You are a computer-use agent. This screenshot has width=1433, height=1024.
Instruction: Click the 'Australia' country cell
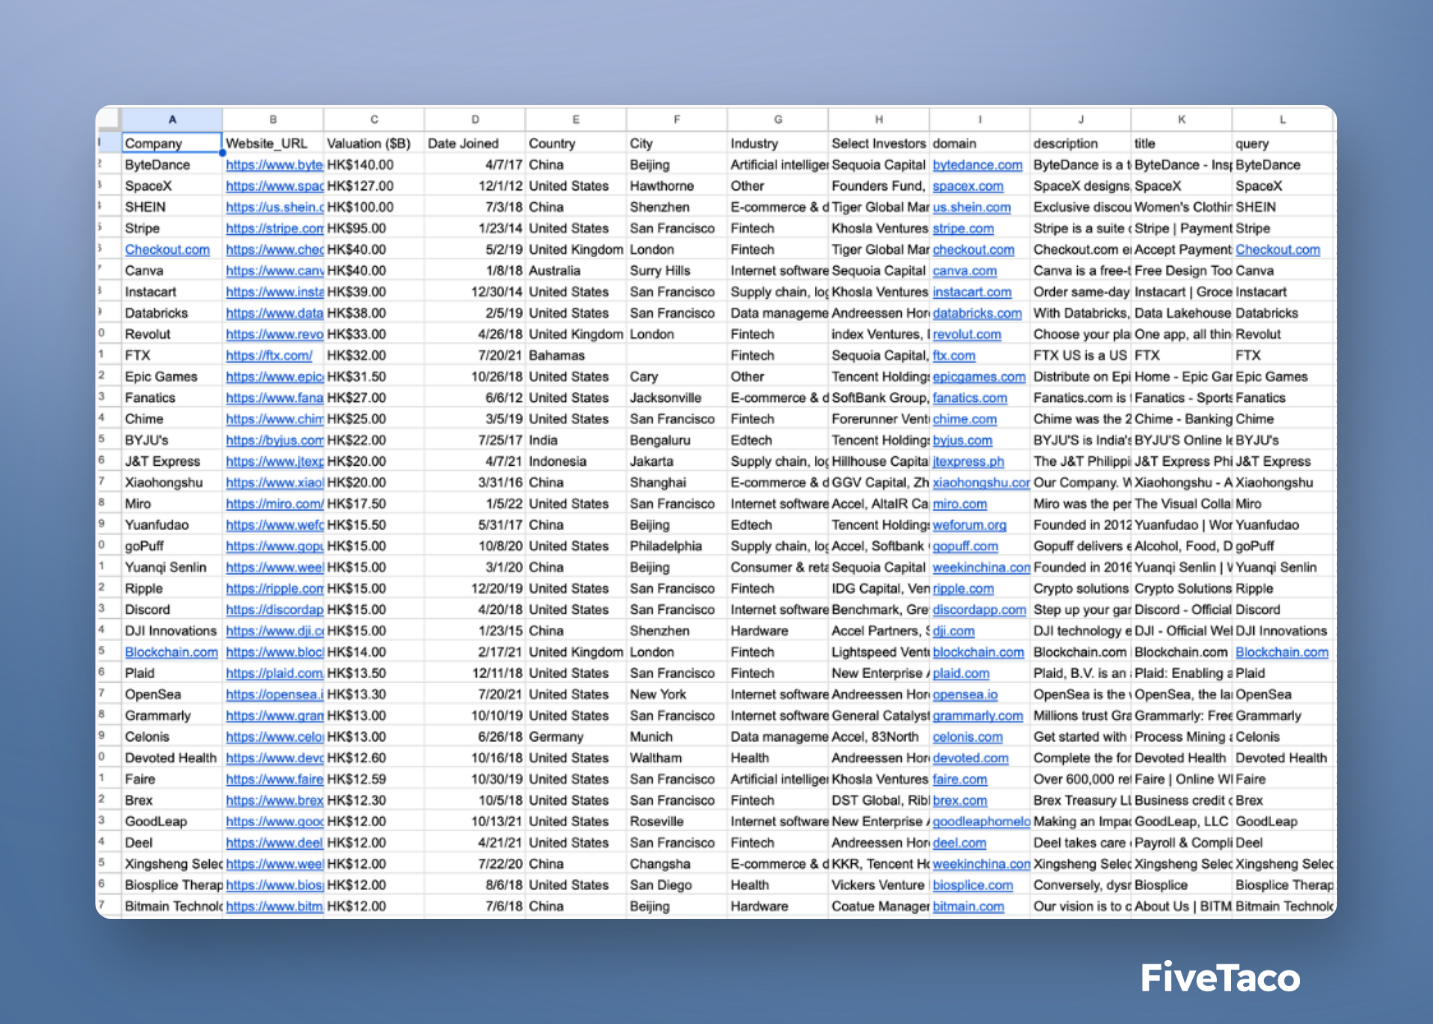[x=576, y=271]
